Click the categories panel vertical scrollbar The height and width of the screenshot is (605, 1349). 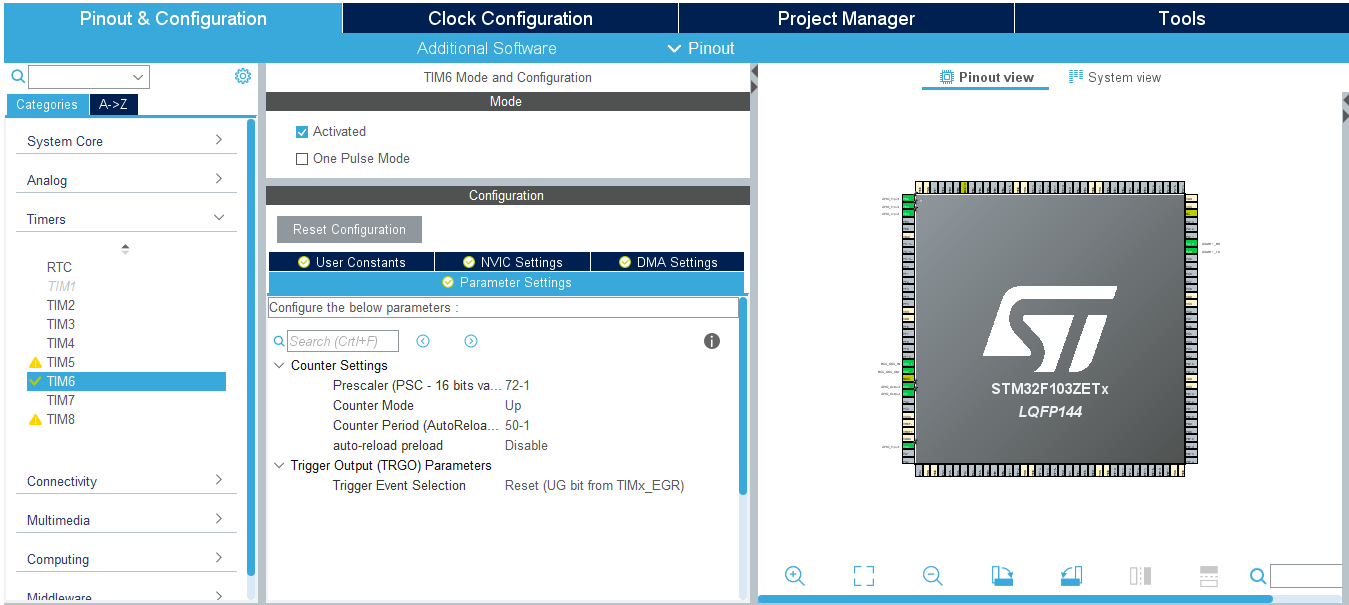250,347
